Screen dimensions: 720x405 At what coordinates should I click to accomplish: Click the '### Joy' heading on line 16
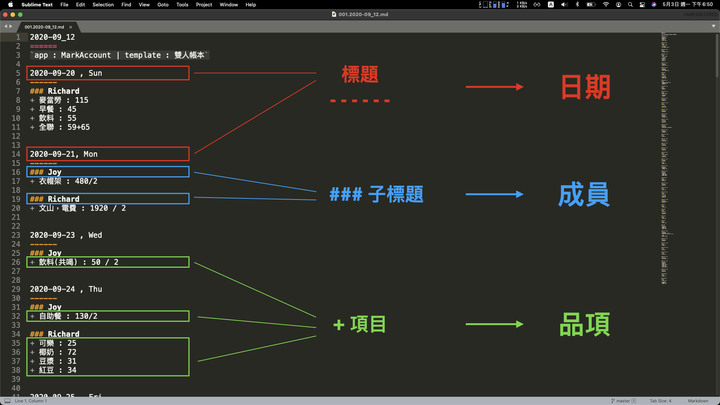(x=46, y=172)
